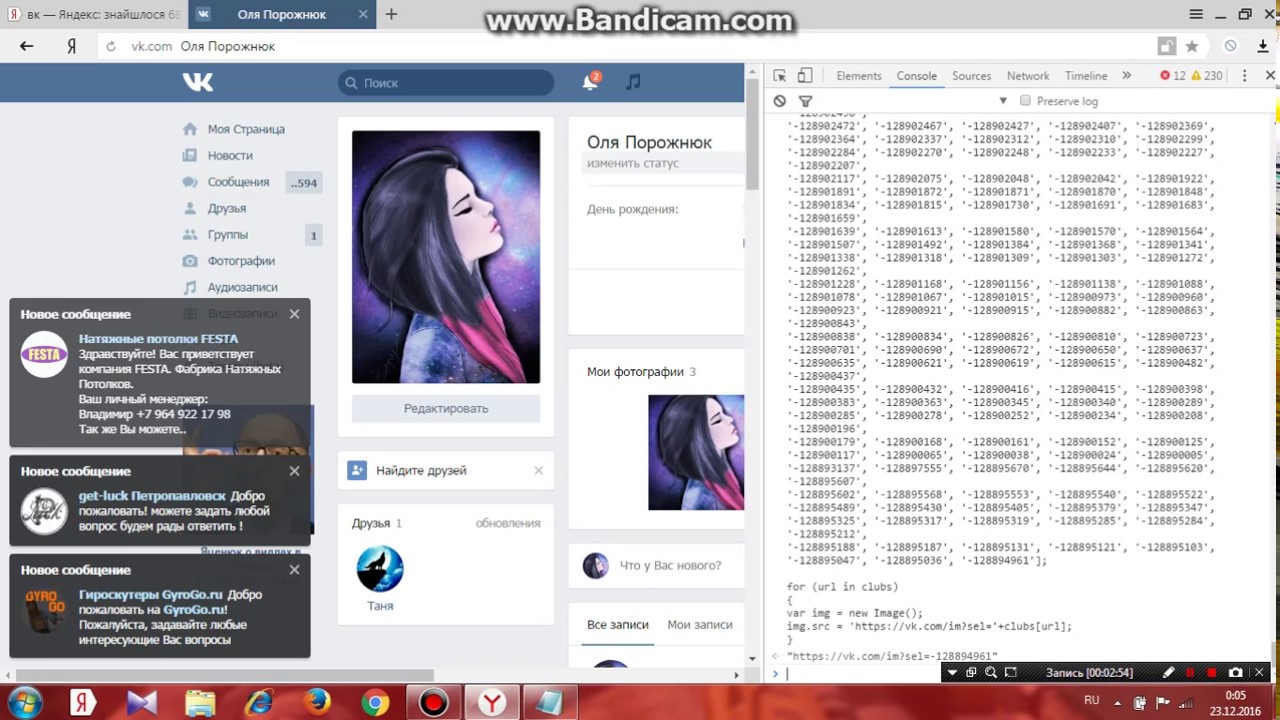The image size is (1280, 720).
Task: Toggle DevTools device toolbar icon
Action: click(805, 76)
